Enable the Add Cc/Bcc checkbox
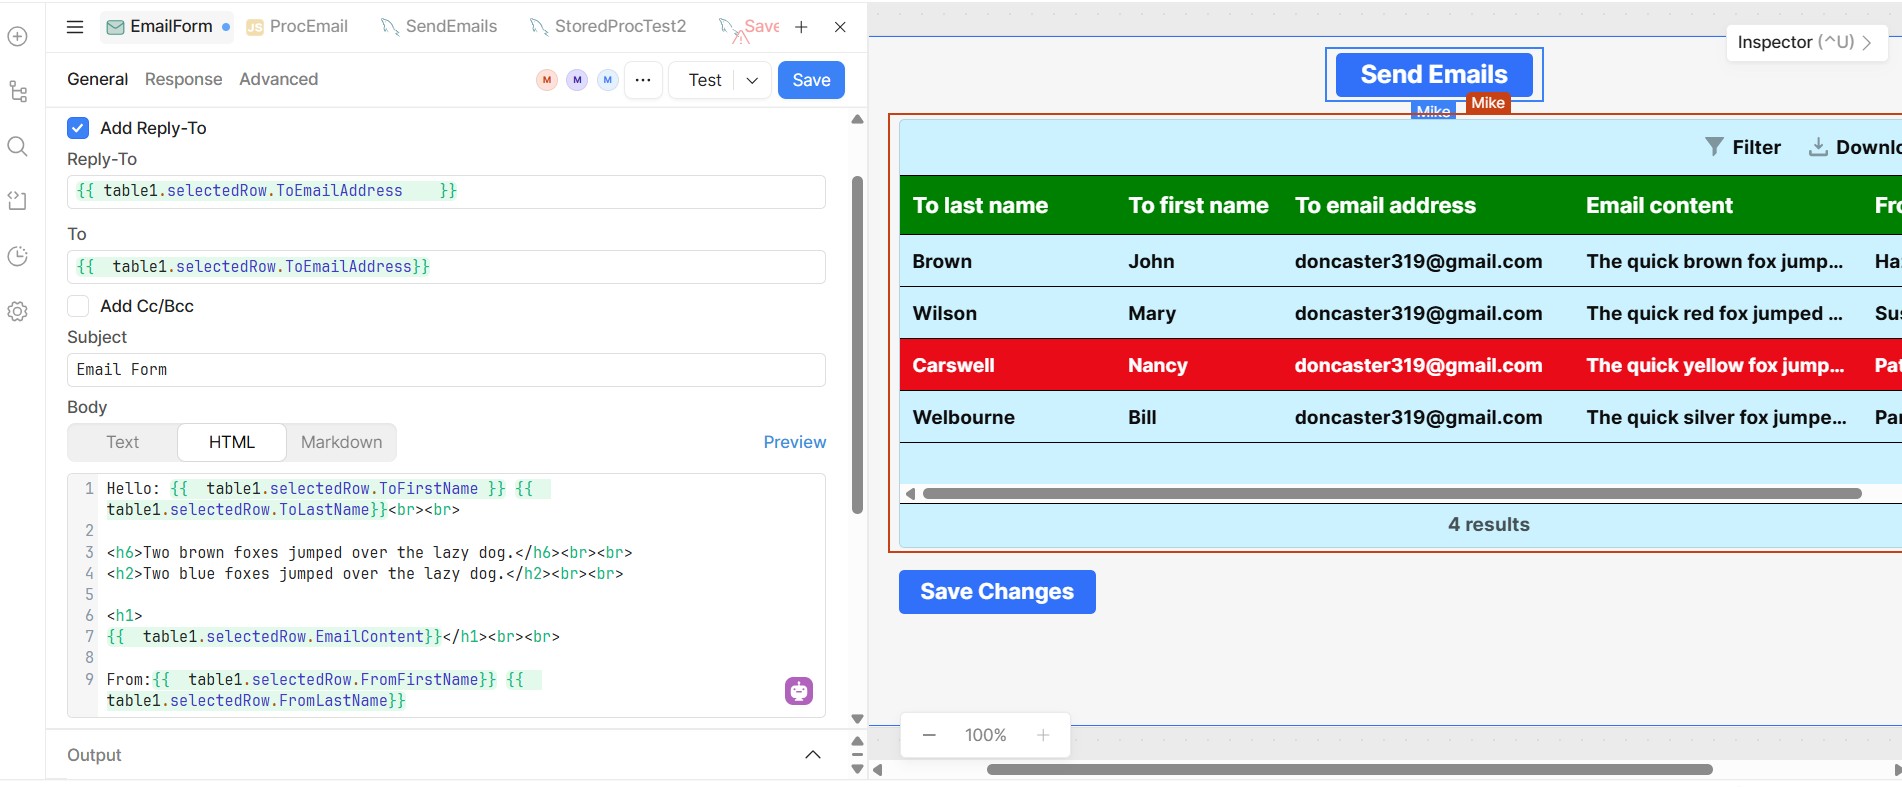 78,306
